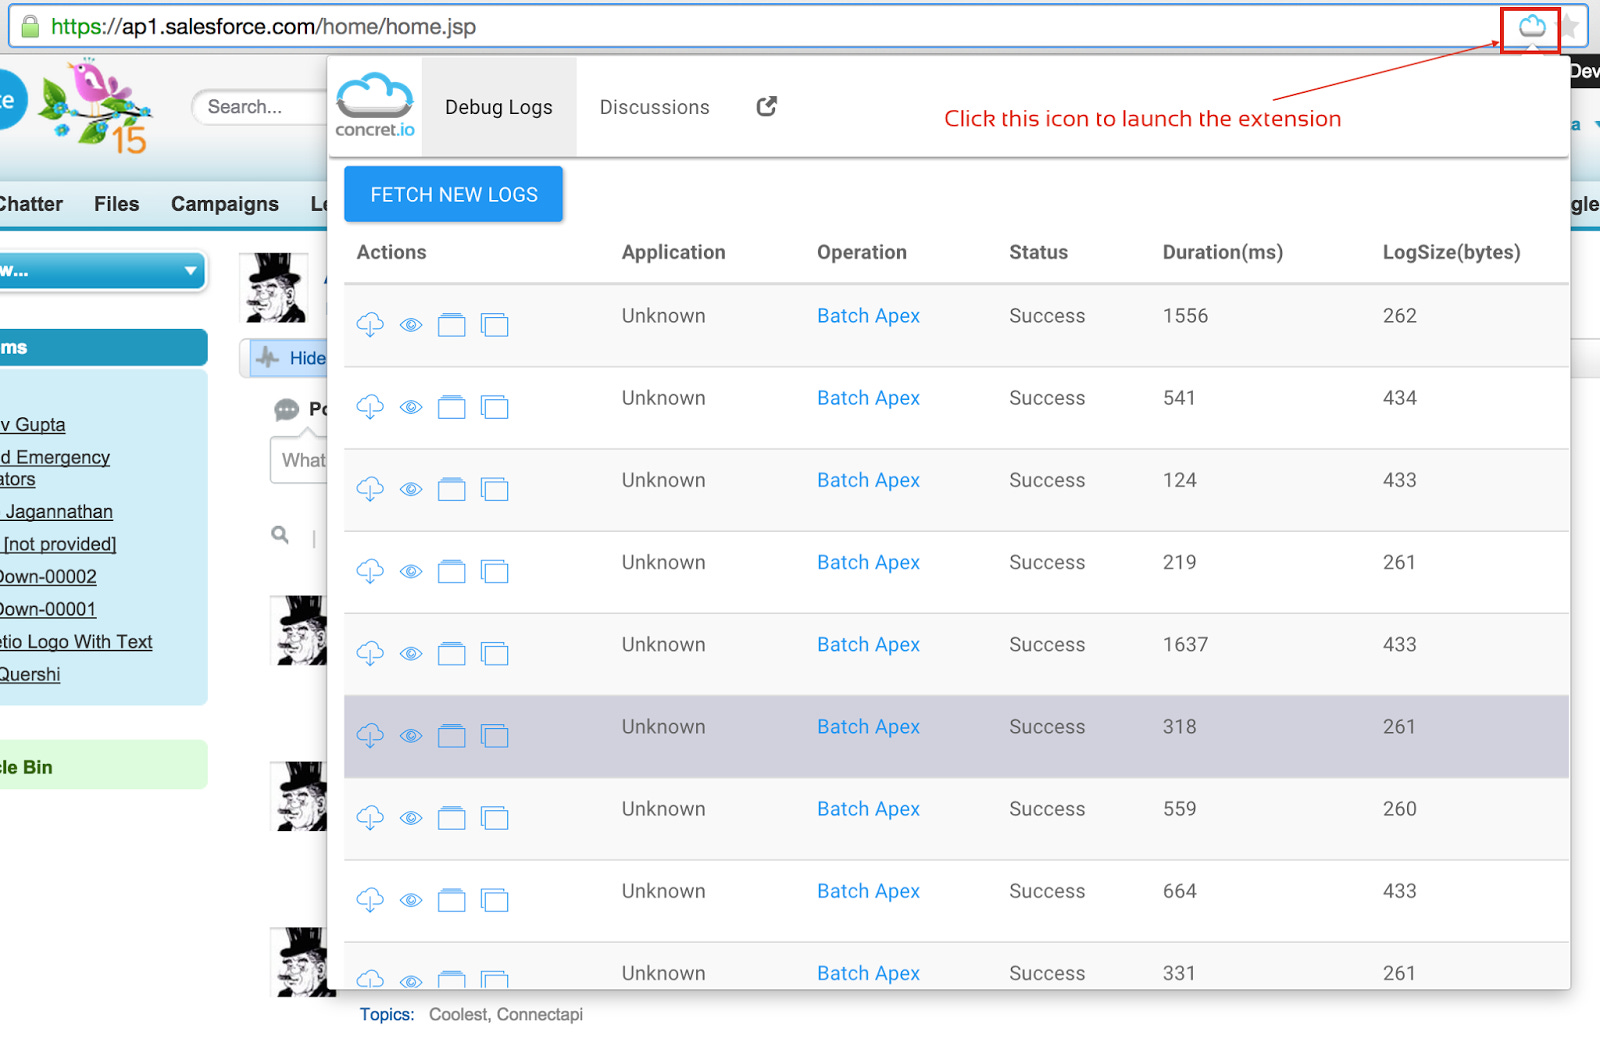Image resolution: width=1600 pixels, height=1039 pixels.
Task: Download log for the 541 ms row
Action: 370,407
